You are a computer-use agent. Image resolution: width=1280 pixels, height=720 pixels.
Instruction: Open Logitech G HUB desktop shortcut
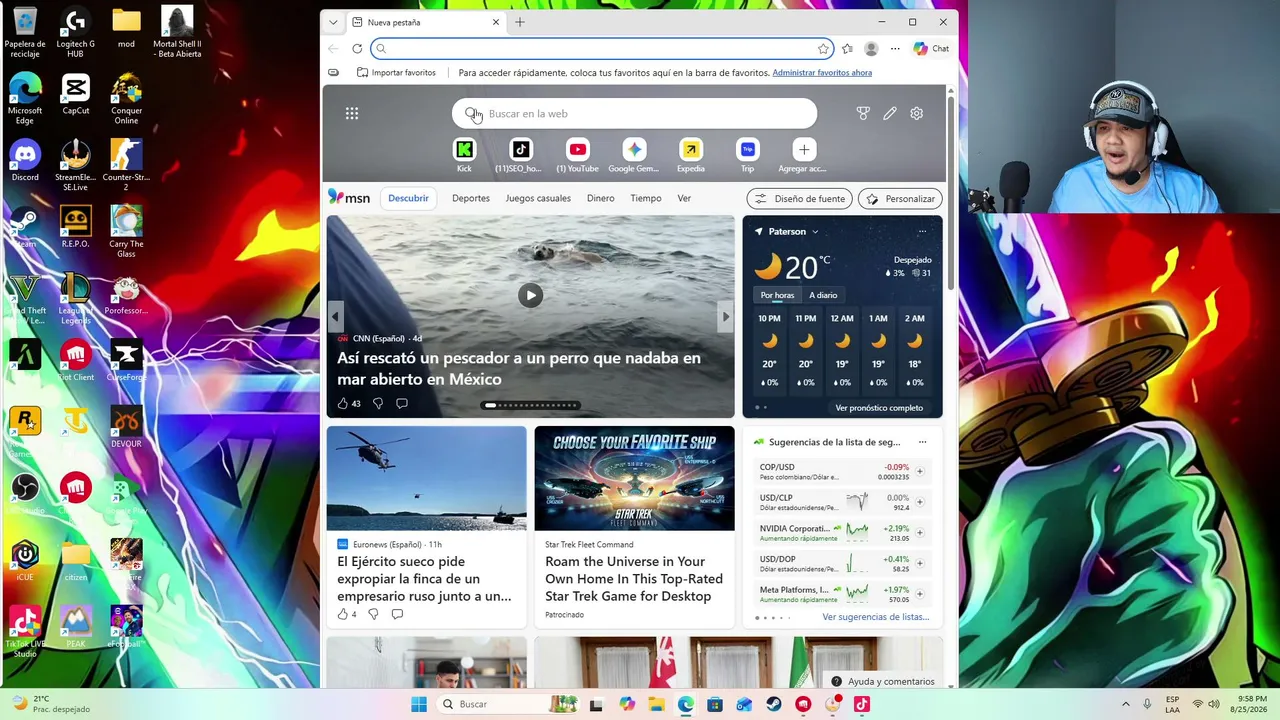click(x=75, y=33)
